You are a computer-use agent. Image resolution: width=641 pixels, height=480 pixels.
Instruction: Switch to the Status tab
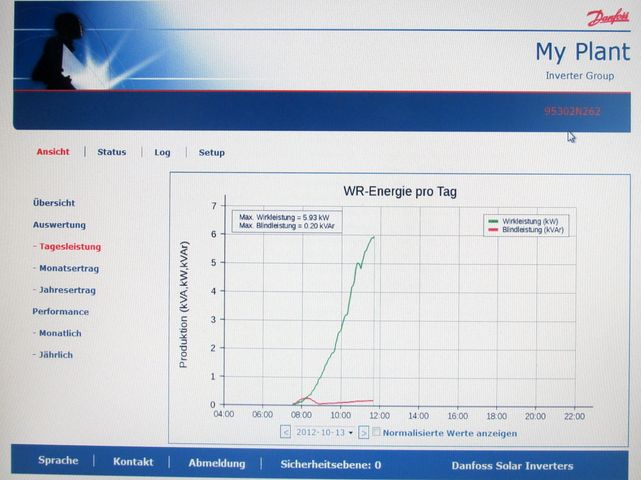tap(112, 152)
